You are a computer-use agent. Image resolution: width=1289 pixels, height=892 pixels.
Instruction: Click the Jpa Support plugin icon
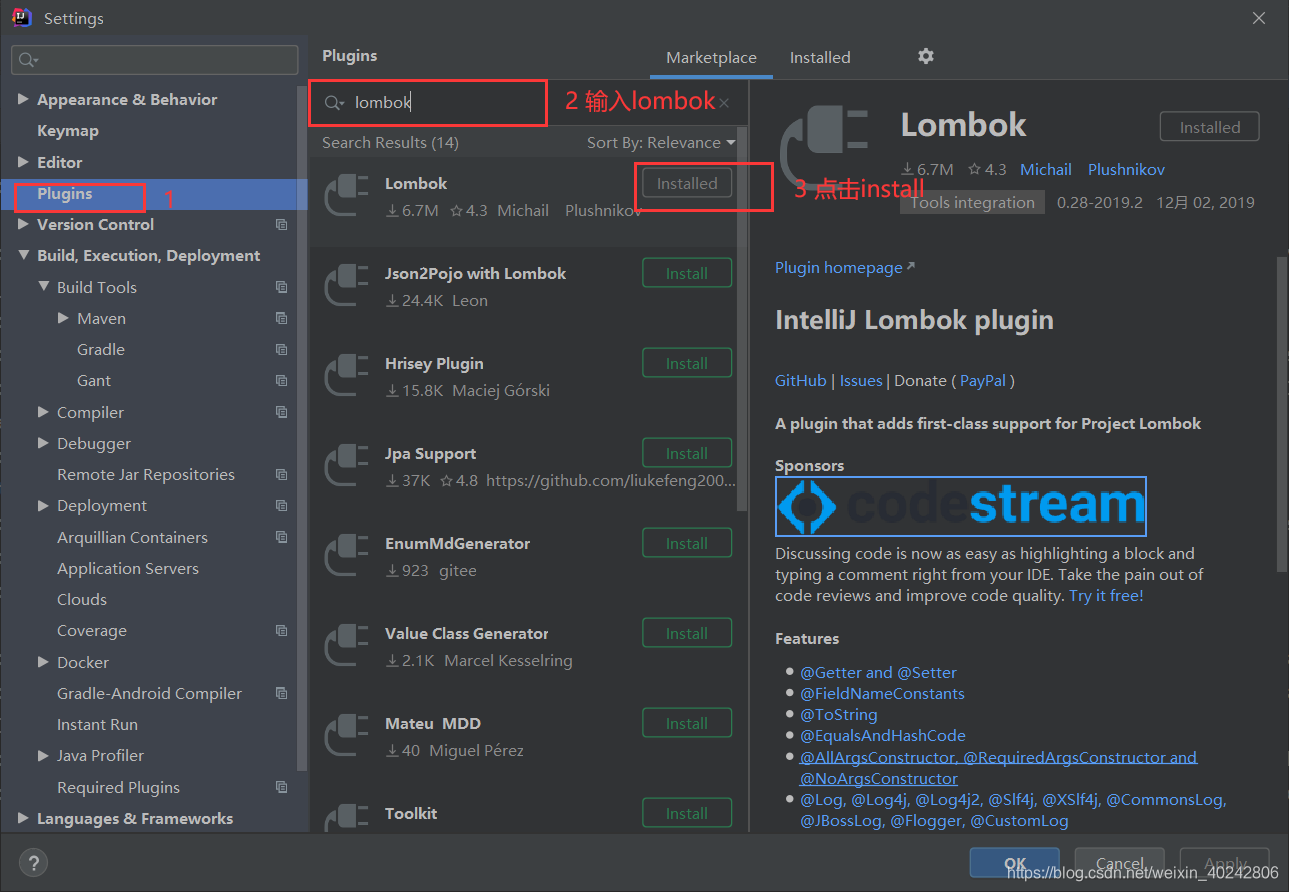[346, 466]
